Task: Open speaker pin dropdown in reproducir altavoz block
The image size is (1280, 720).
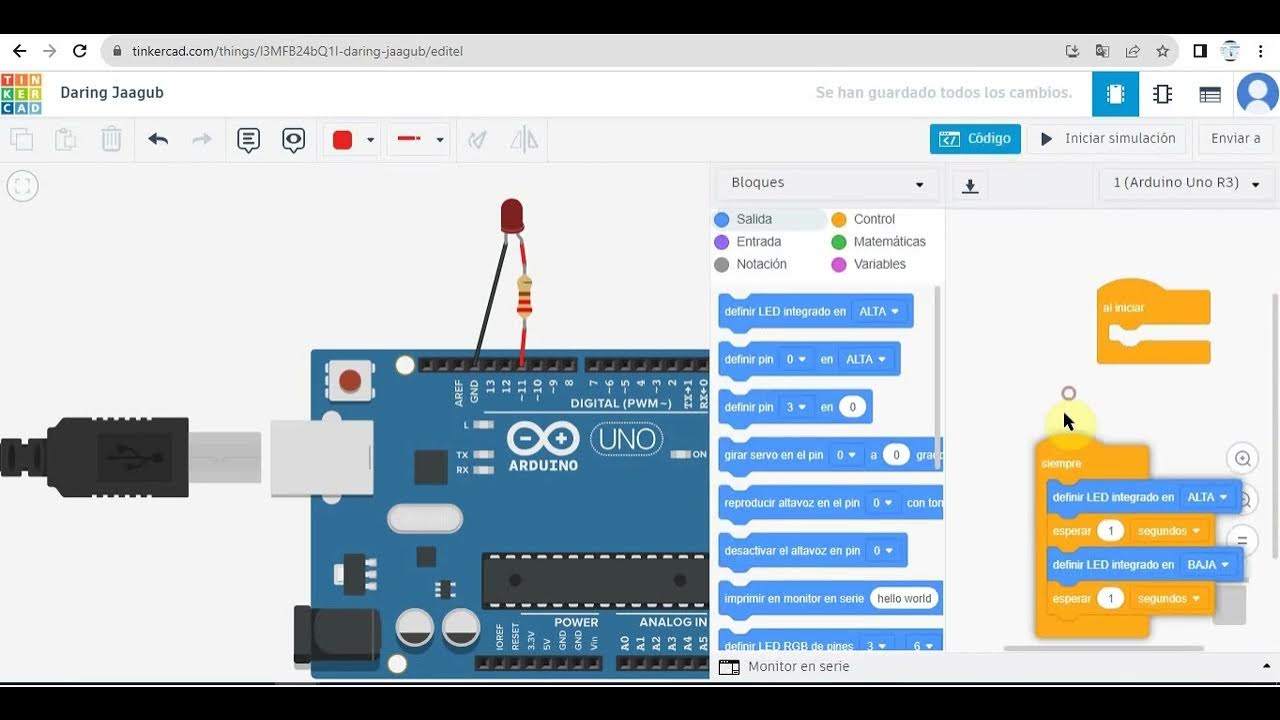Action: 882,503
